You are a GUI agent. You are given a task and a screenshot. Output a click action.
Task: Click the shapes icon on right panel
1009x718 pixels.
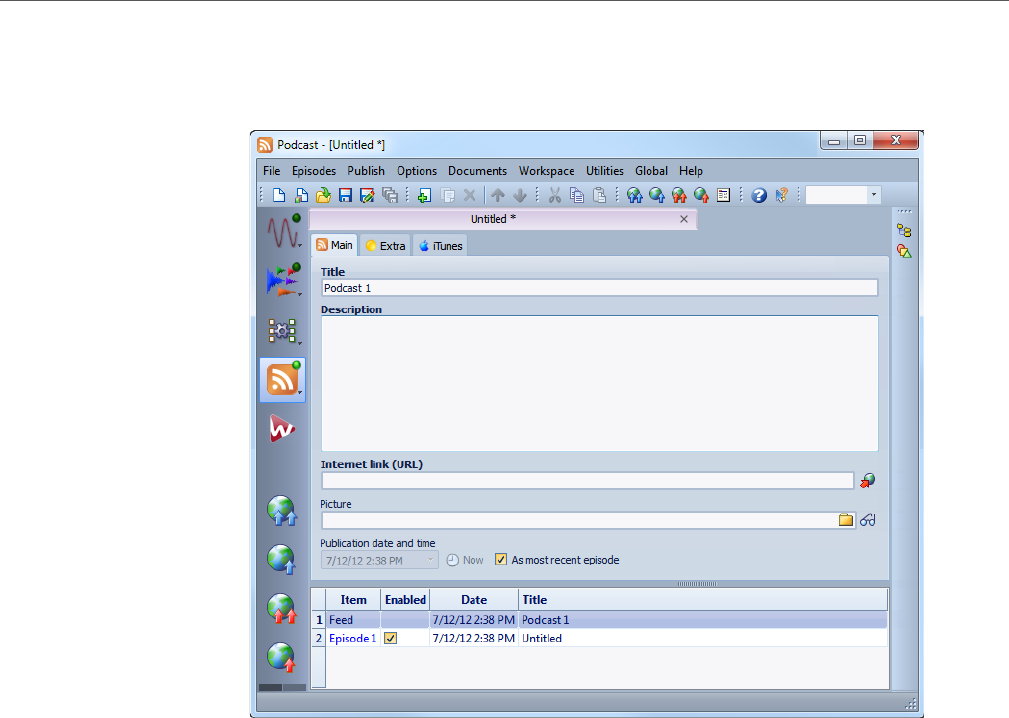point(904,251)
